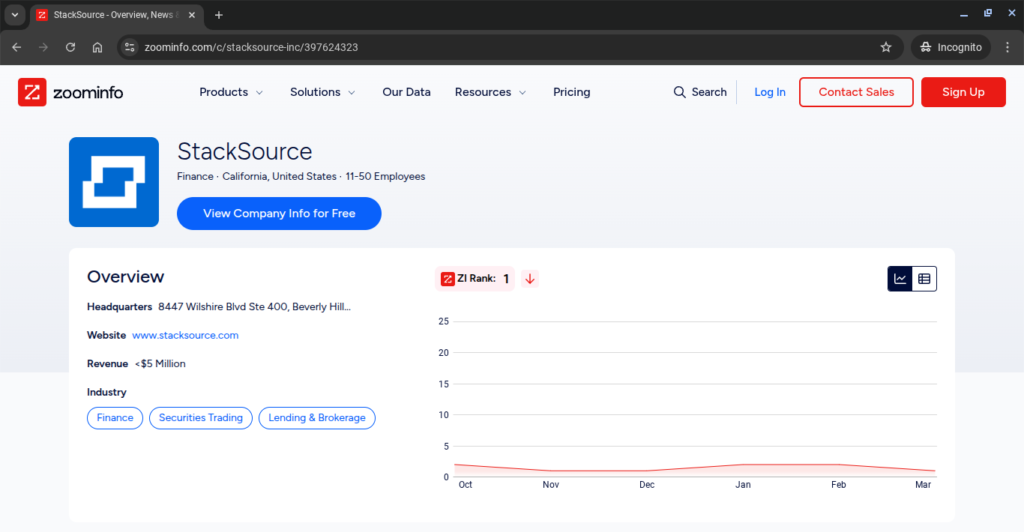Open the Our Data page
Image resolution: width=1024 pixels, height=532 pixels.
[x=406, y=92]
